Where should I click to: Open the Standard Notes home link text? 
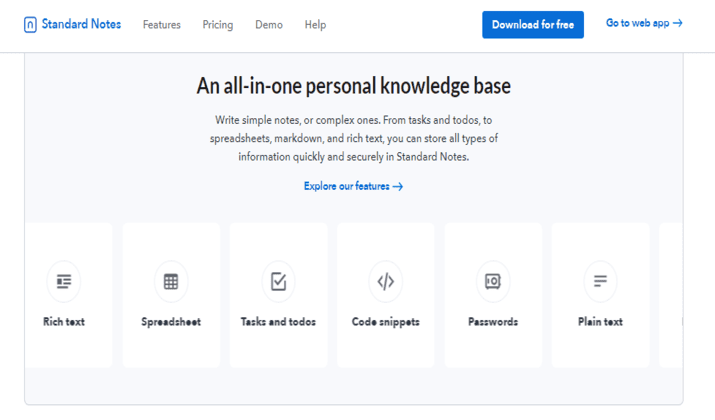pos(81,24)
